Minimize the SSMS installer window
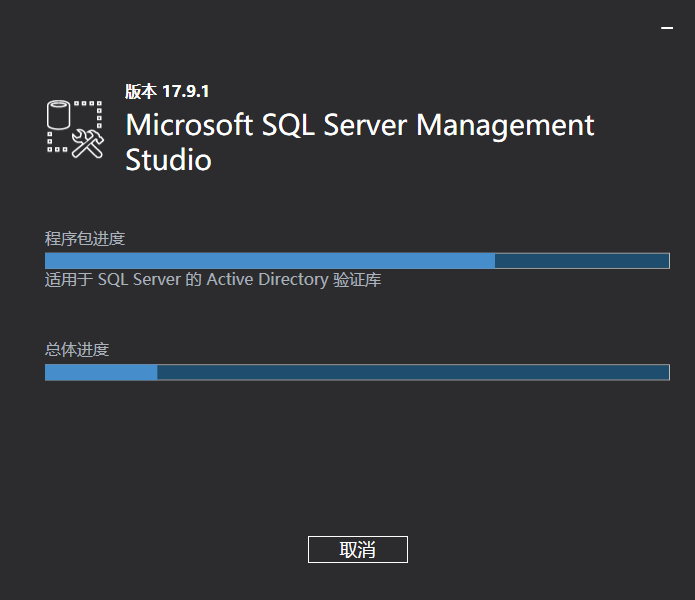 [x=667, y=28]
